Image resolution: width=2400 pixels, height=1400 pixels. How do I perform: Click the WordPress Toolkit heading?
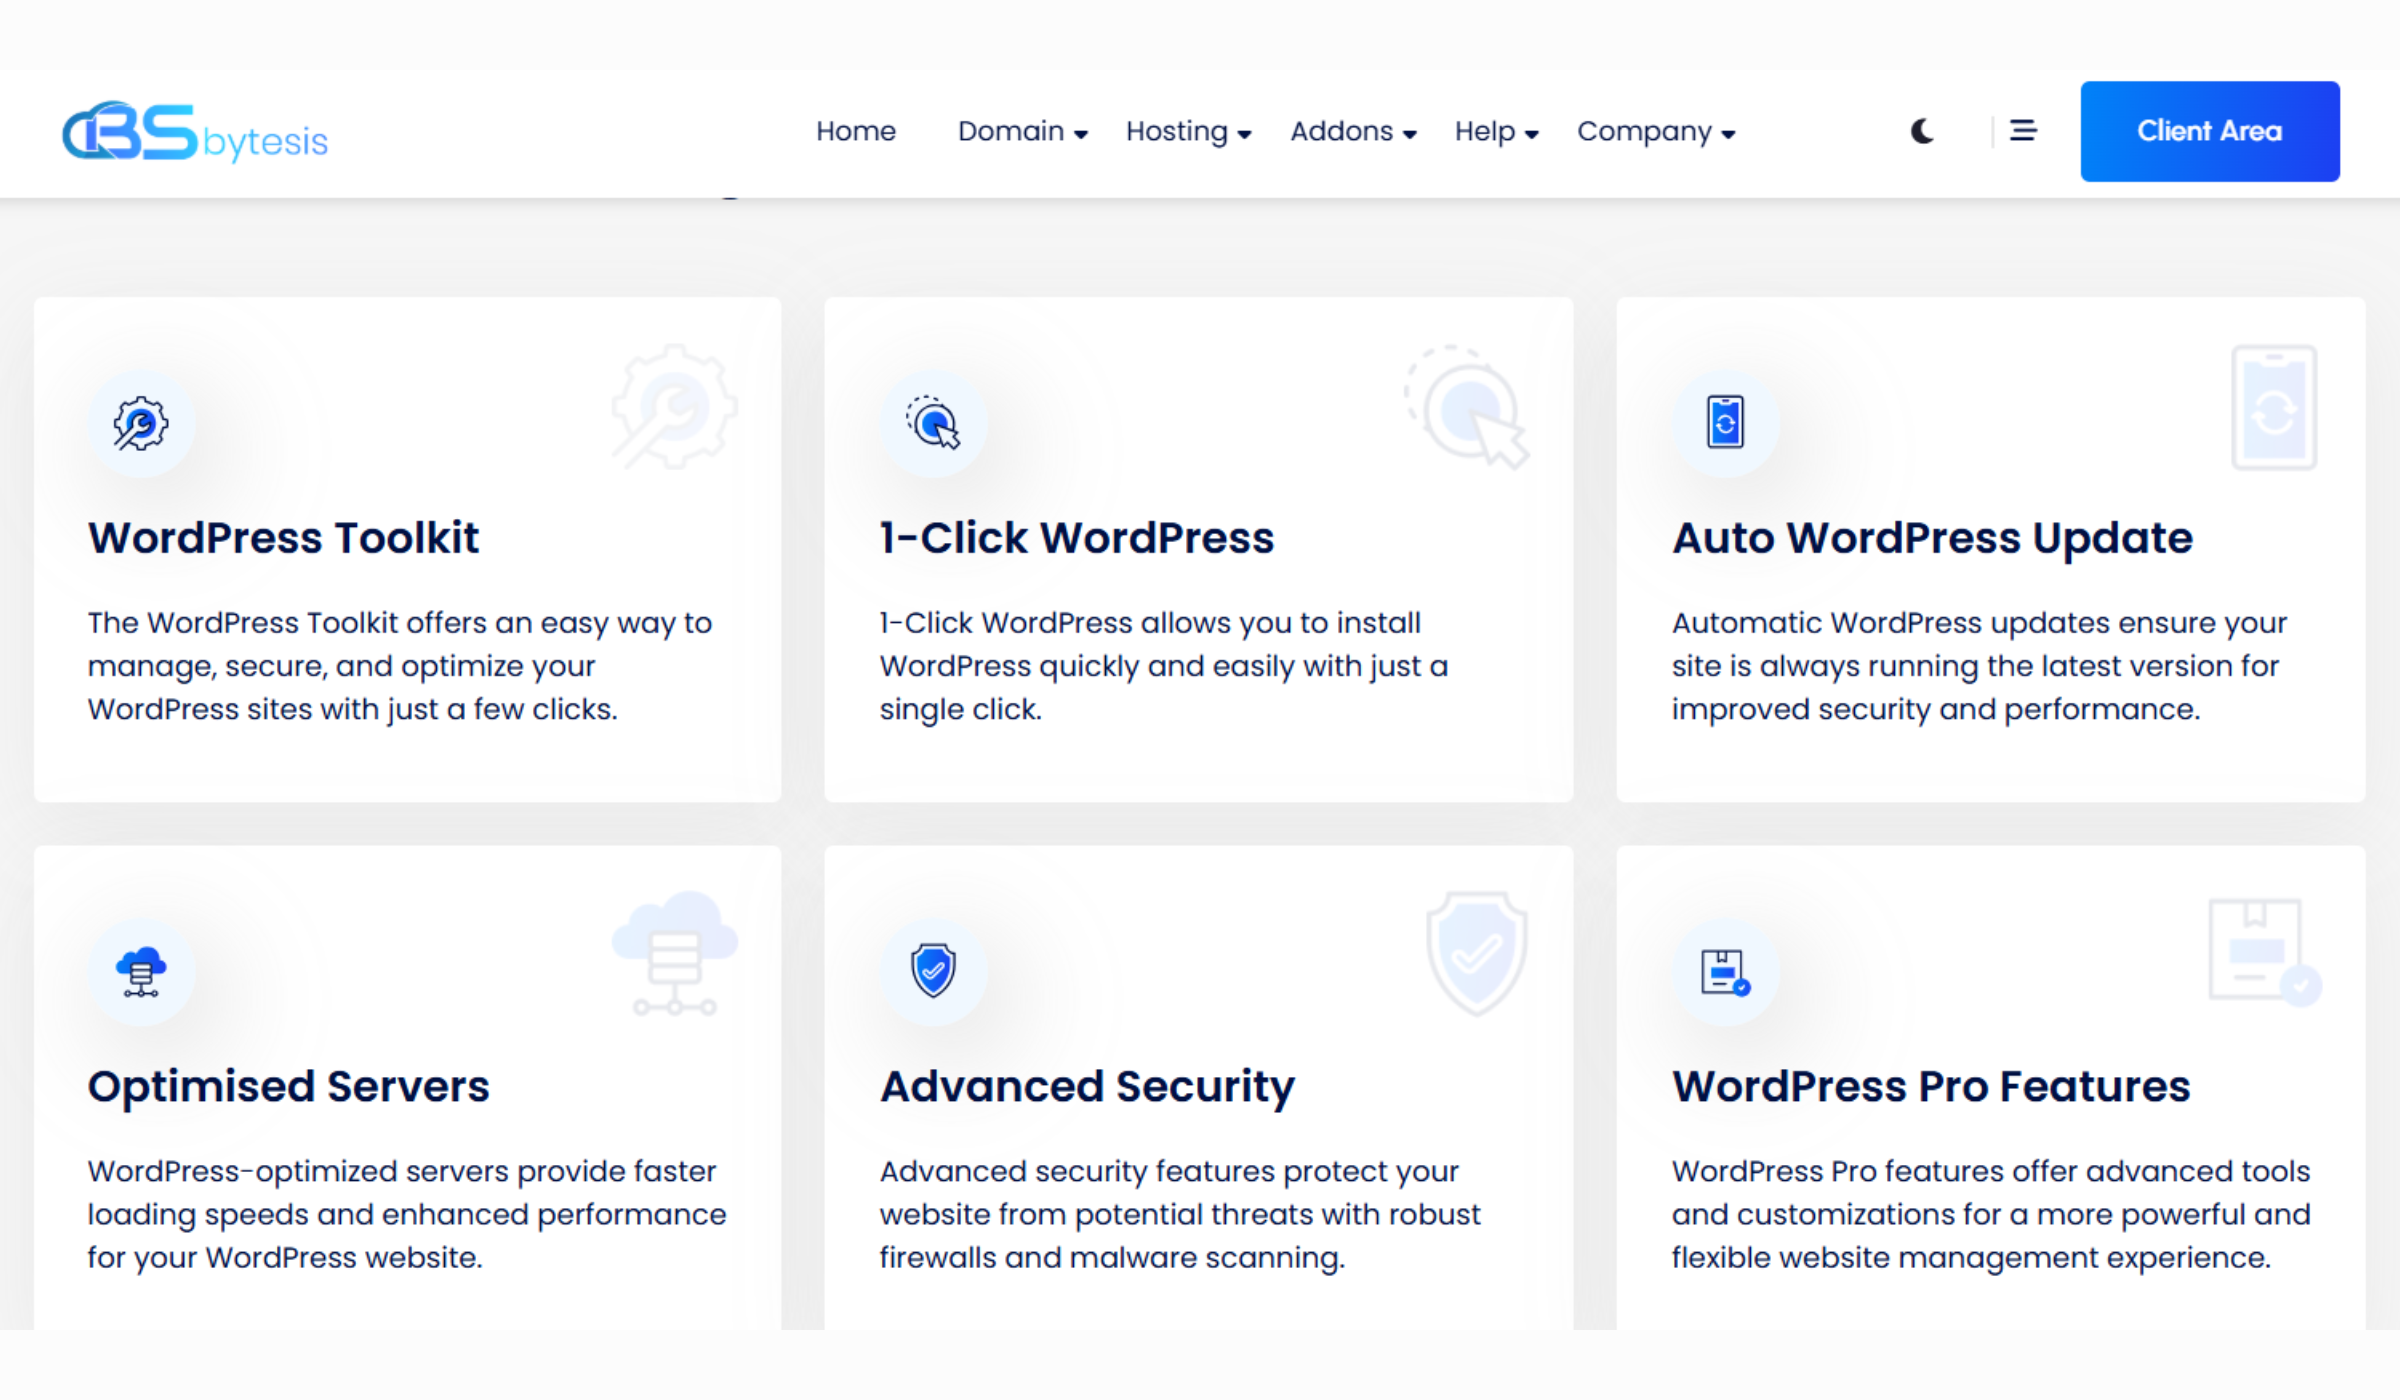[283, 538]
